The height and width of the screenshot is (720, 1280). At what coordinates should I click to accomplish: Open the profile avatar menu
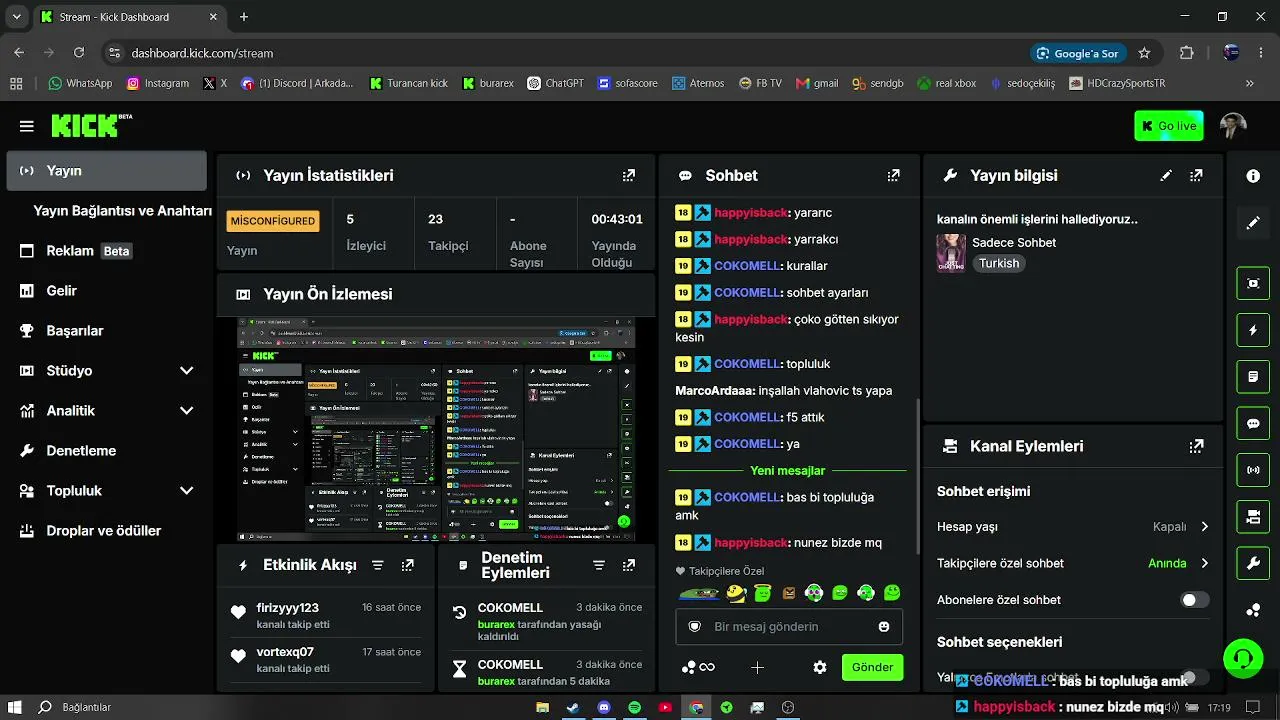(x=1233, y=126)
